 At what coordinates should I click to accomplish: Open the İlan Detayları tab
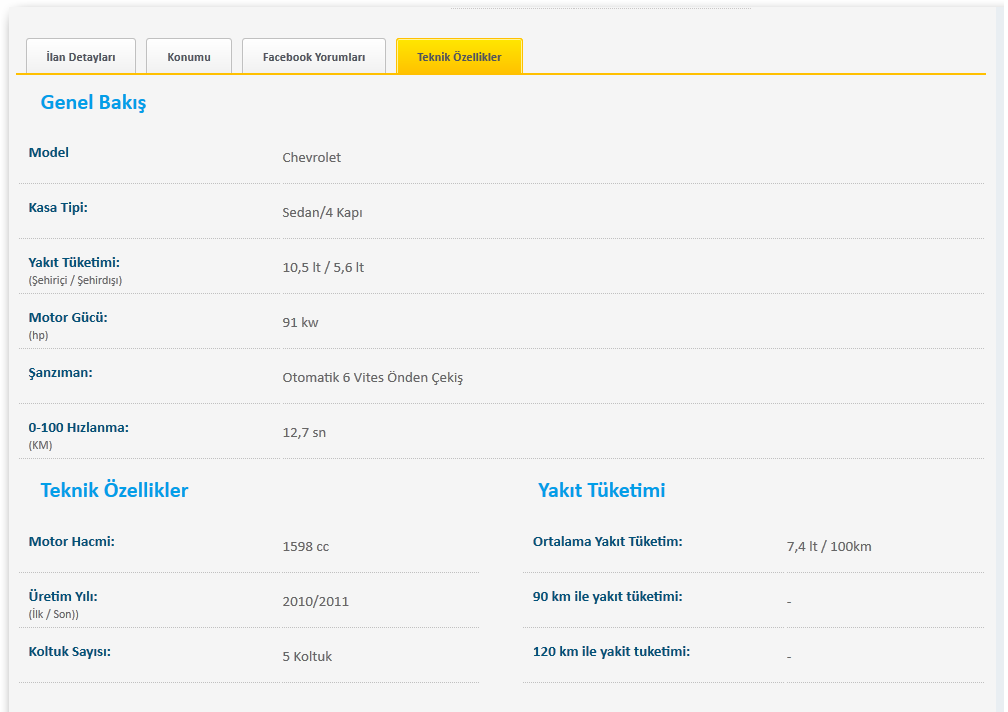(x=81, y=57)
